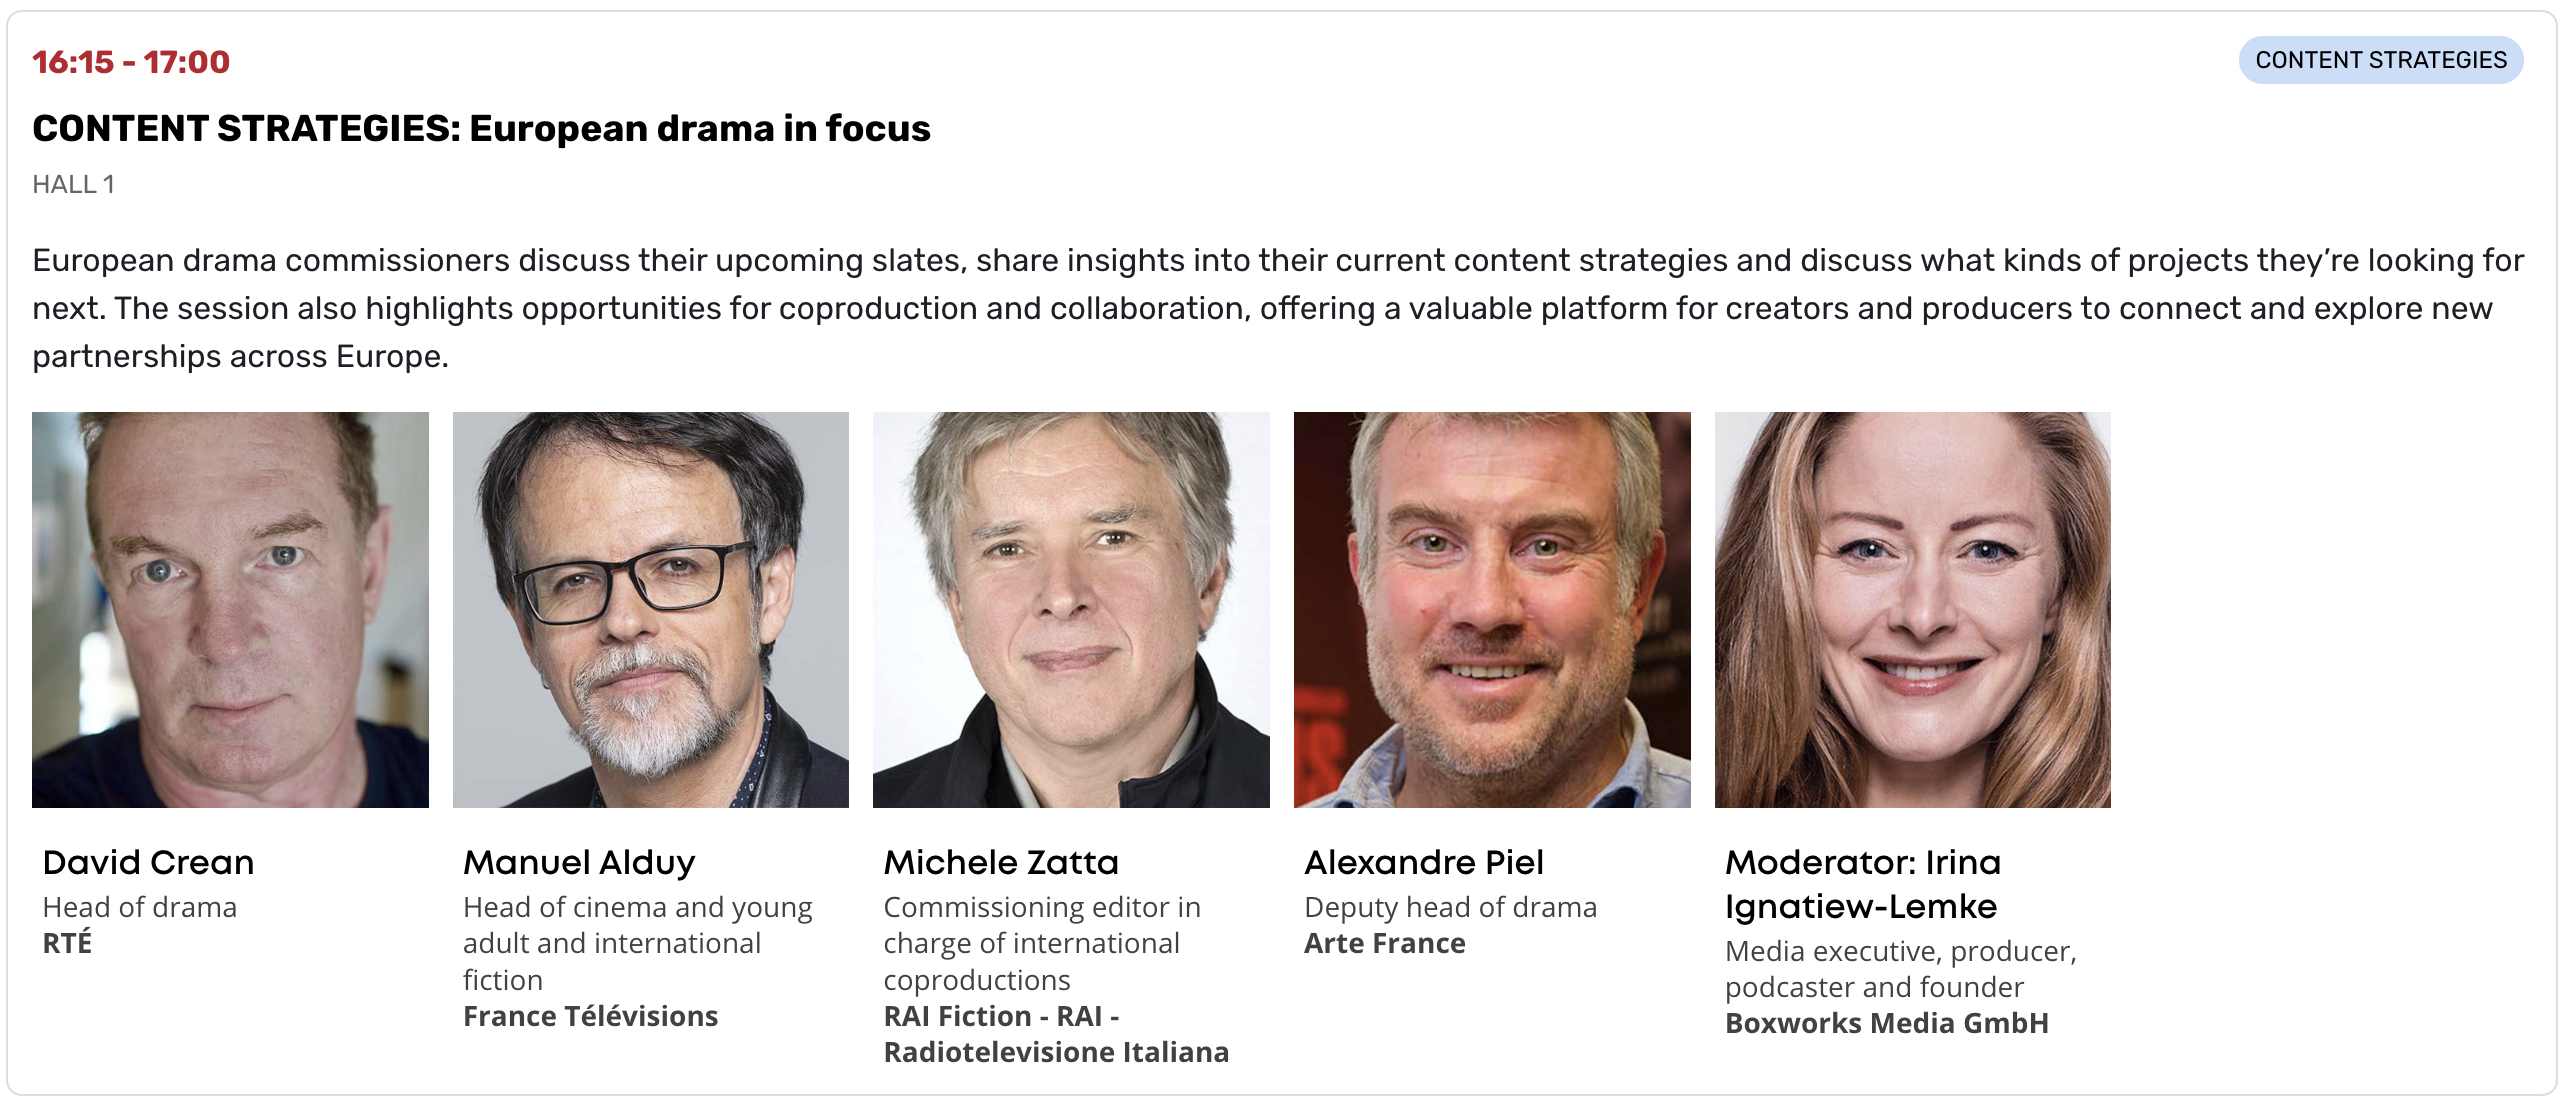This screenshot has width=2568, height=1106.
Task: Select the France Télévisions company name
Action: 590,1016
